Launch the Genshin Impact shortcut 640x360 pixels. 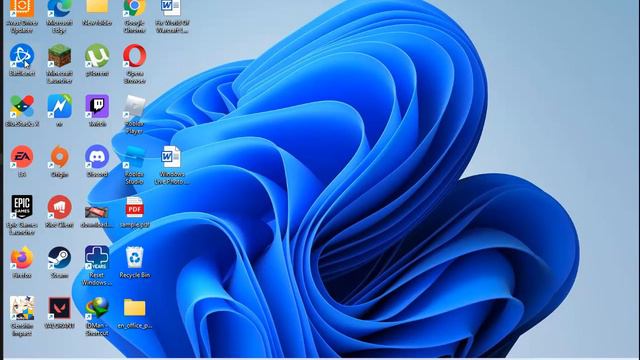pyautogui.click(x=22, y=308)
